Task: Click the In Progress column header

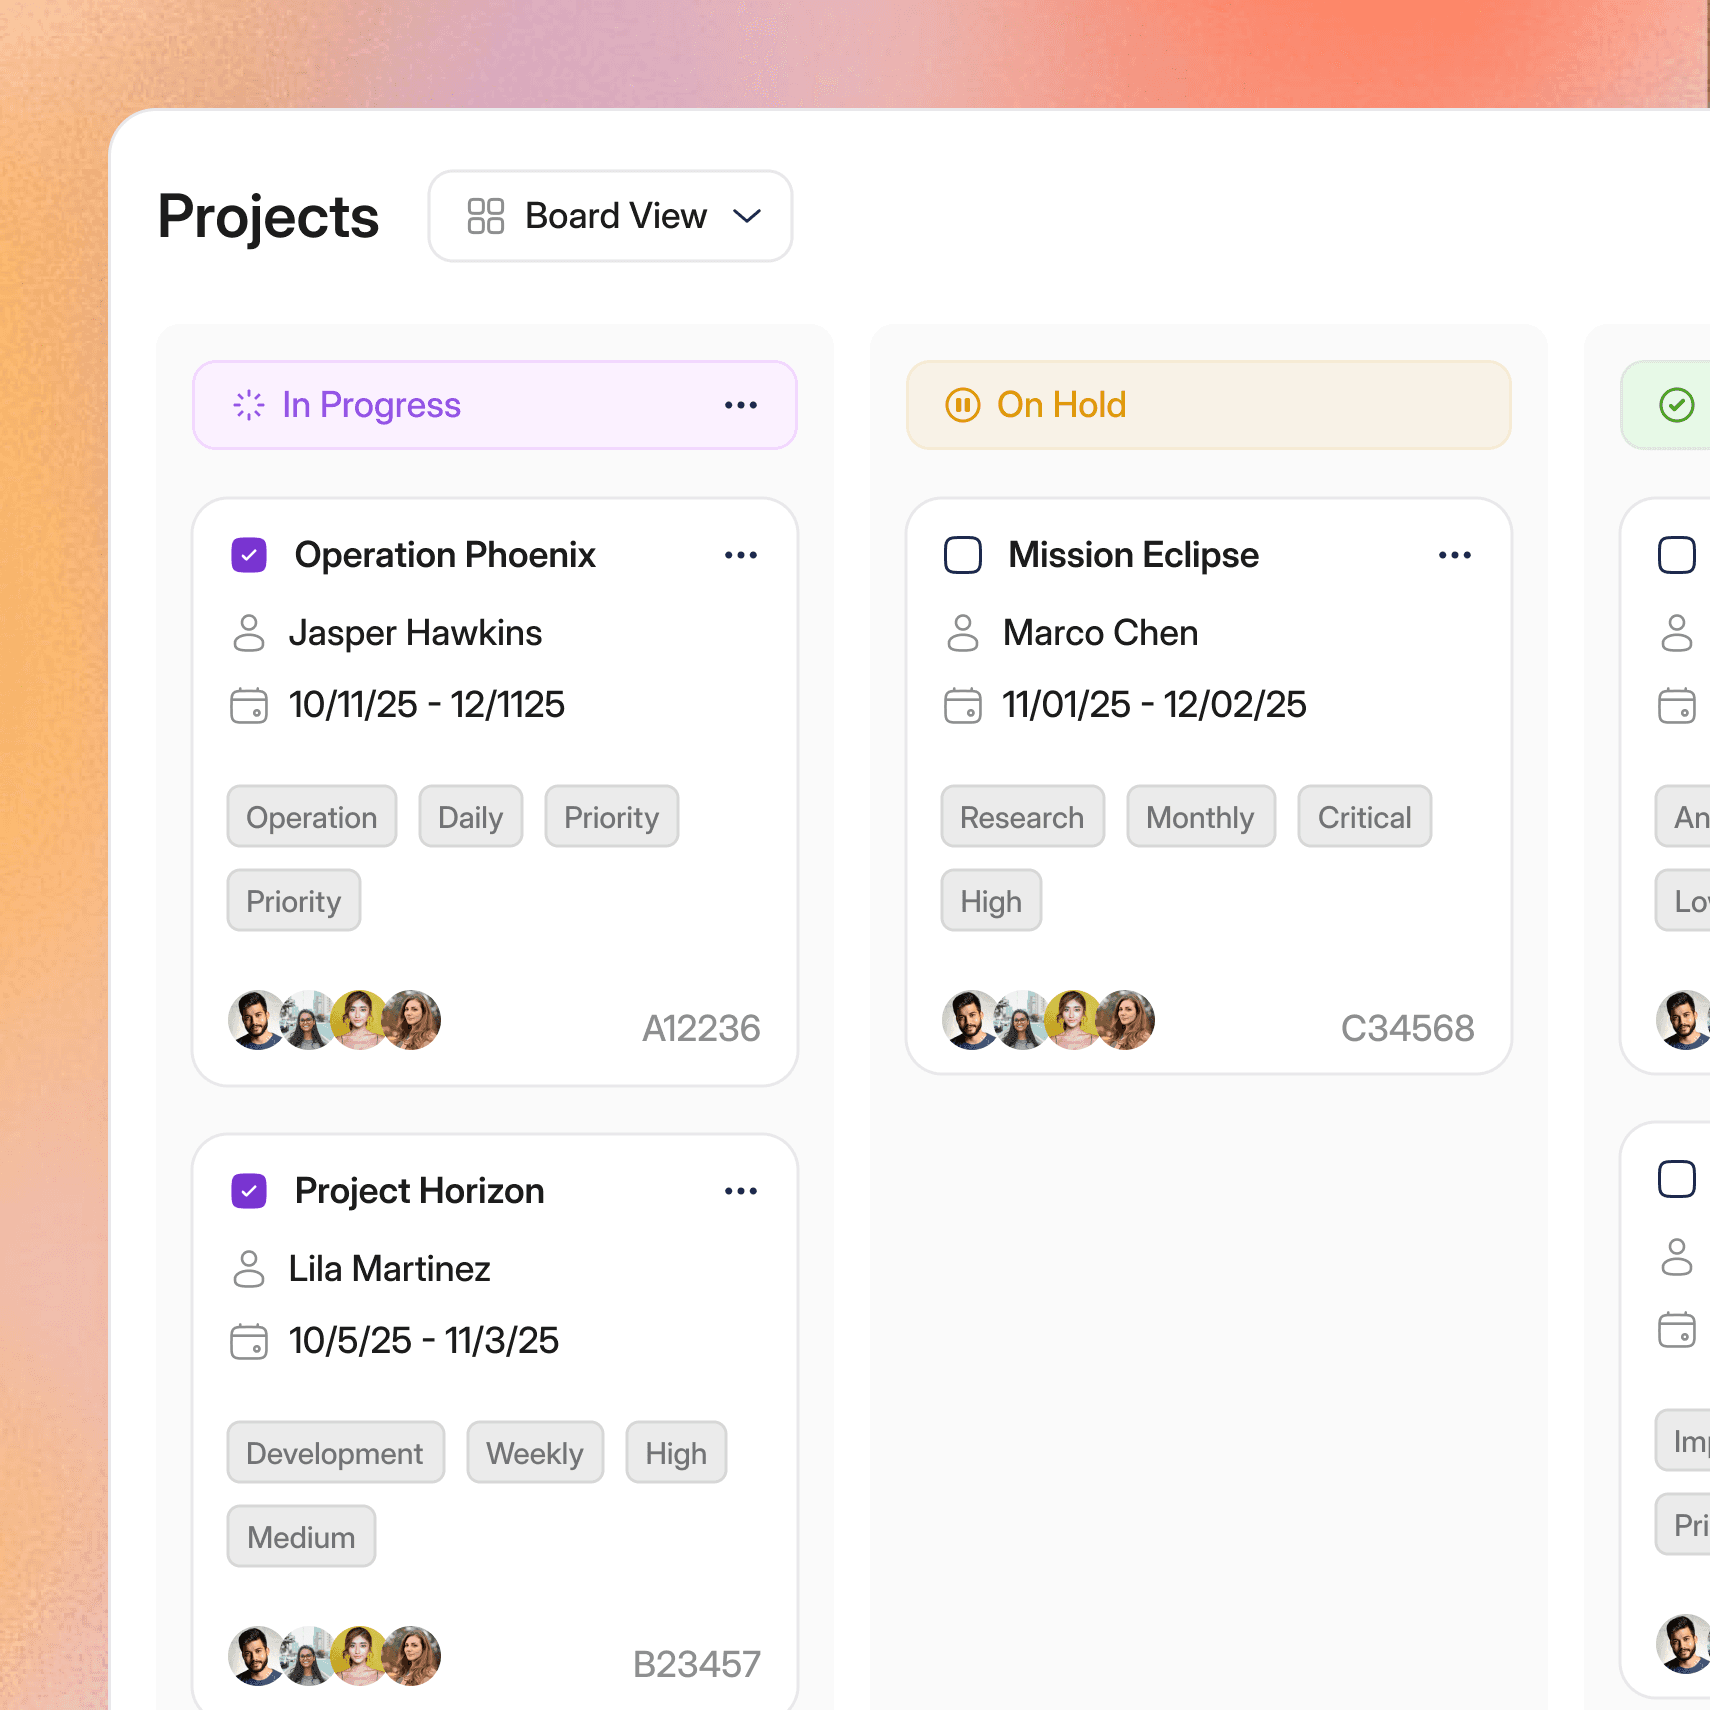Action: (495, 405)
